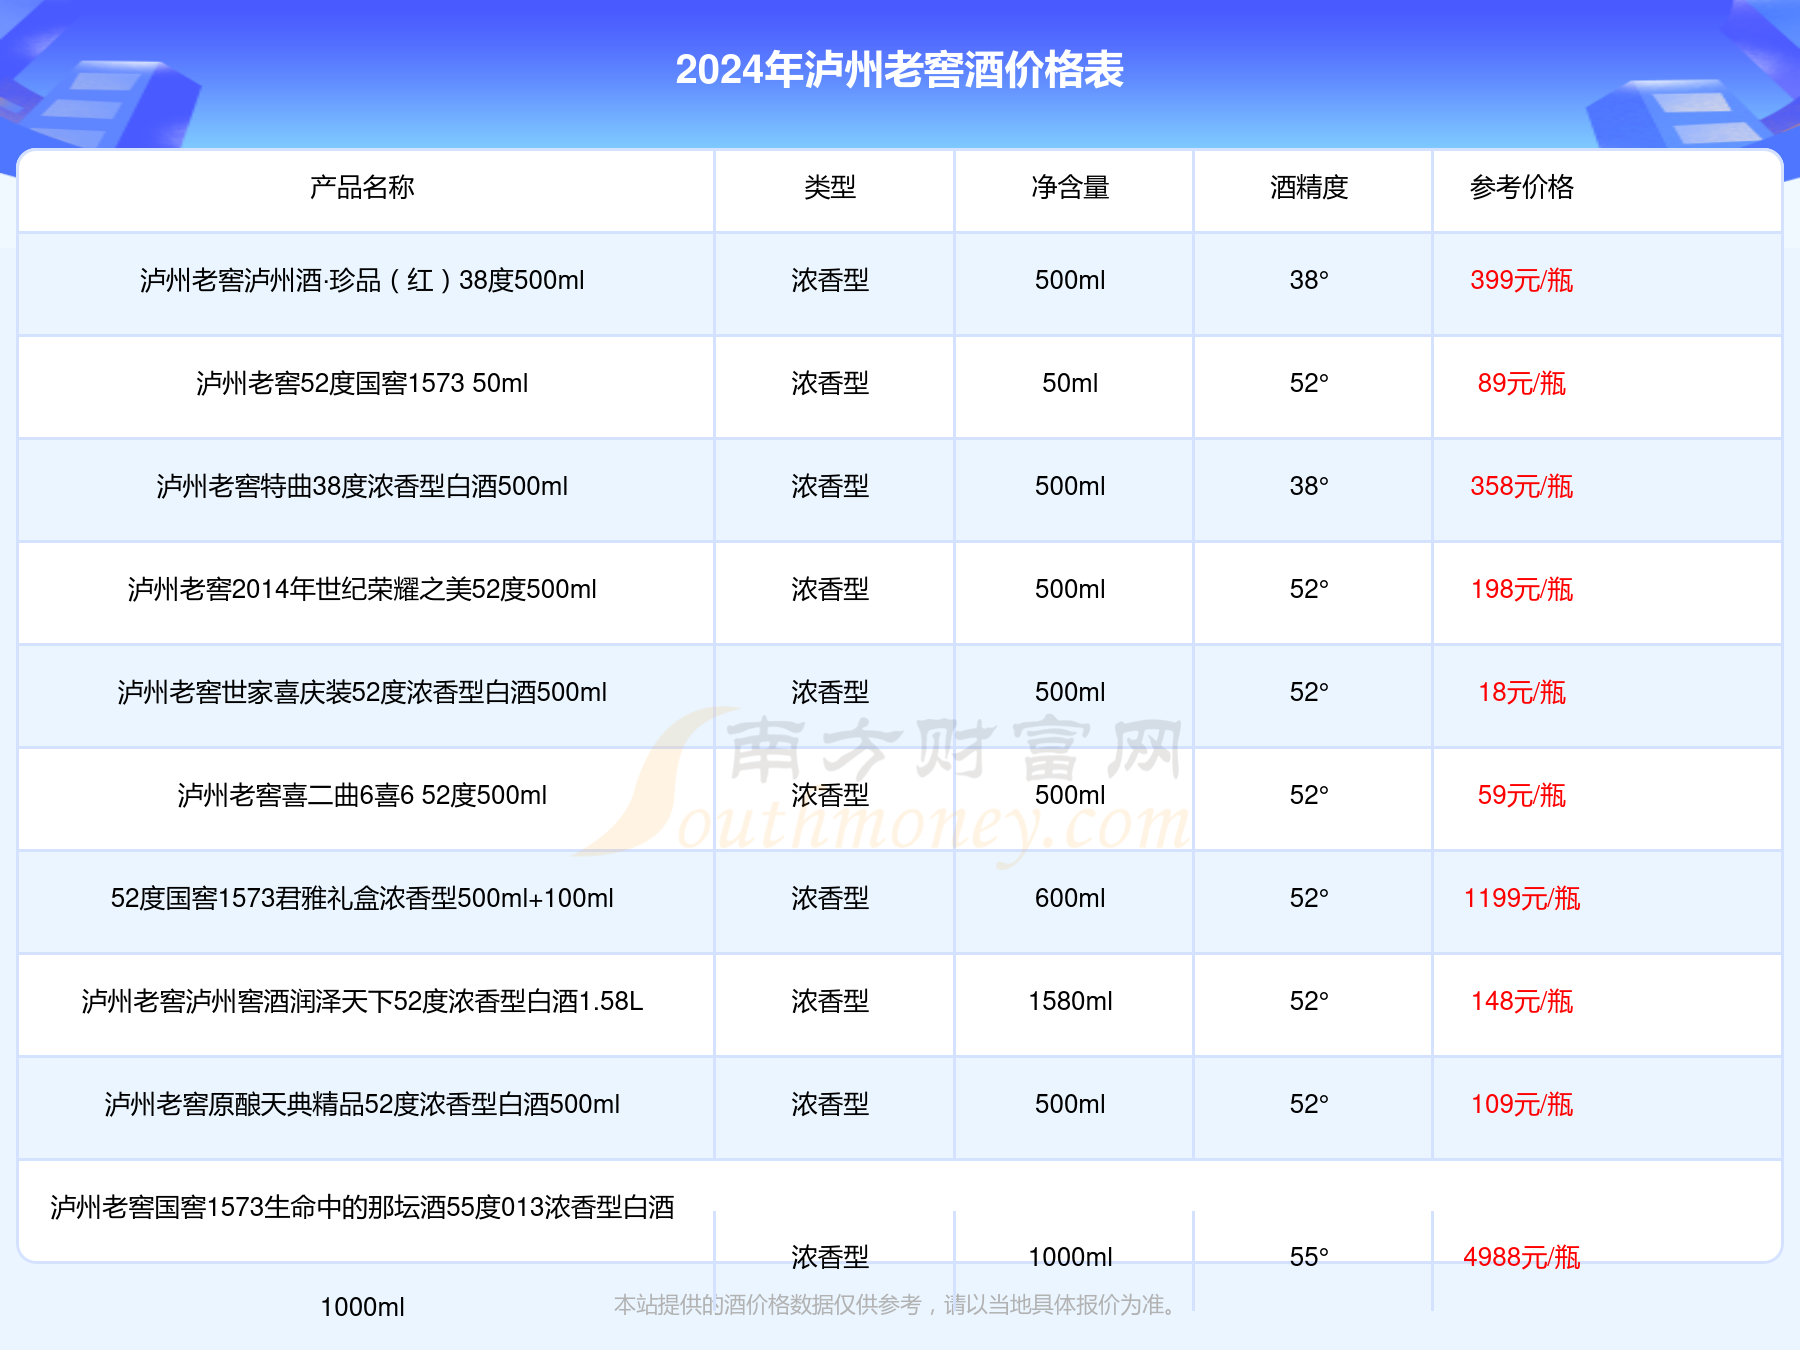Viewport: 1800px width, 1361px height.
Task: Click product 泸州老窖泸州酒·珍品（红）38度500ml
Action: [x=362, y=280]
